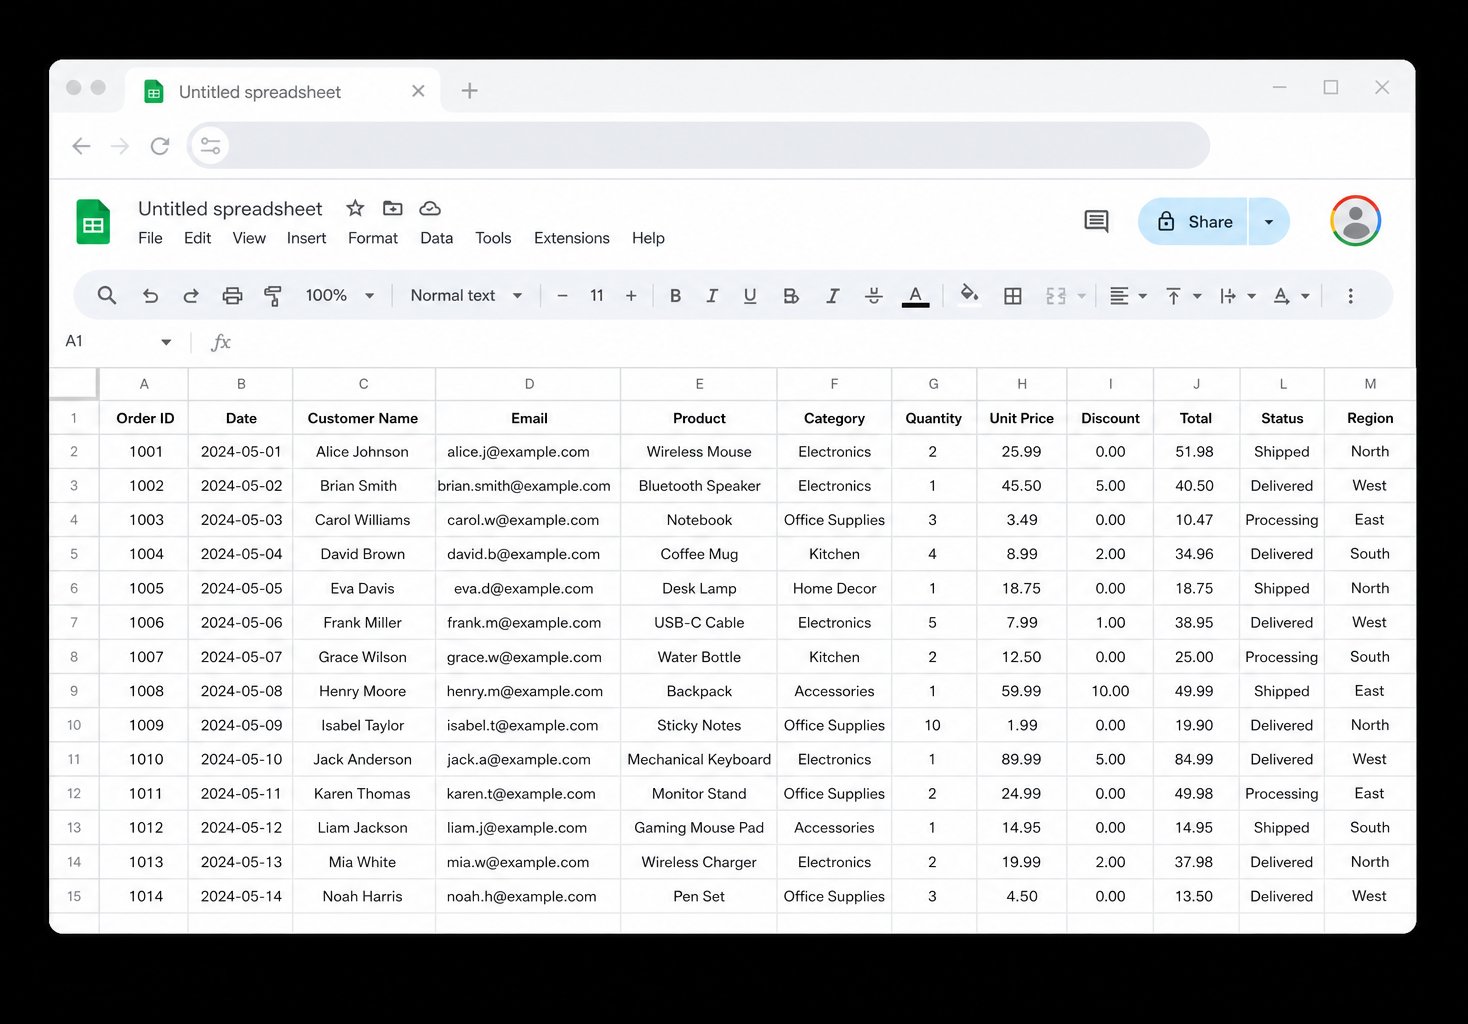
Task: Click the green Sheets home logo
Action: coord(93,222)
